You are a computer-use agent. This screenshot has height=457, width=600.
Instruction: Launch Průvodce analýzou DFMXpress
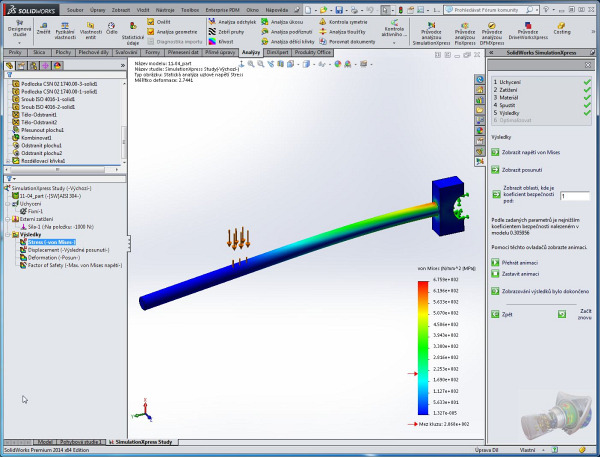pos(491,33)
